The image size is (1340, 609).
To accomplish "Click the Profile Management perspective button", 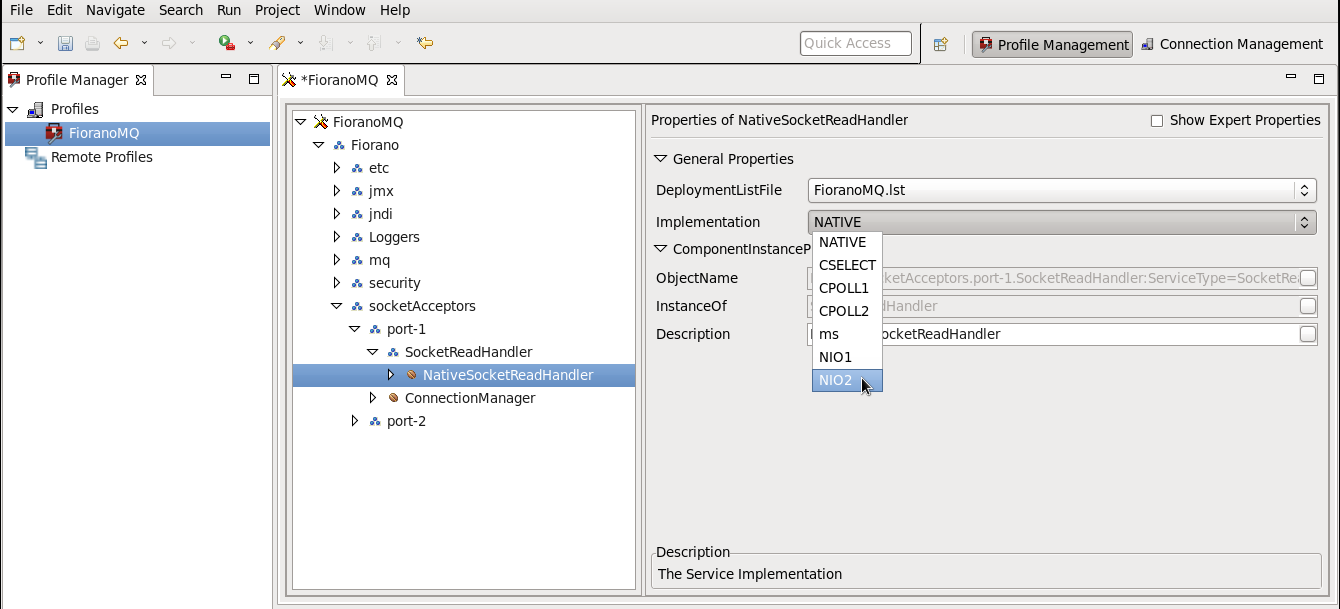I will click(x=1052, y=44).
